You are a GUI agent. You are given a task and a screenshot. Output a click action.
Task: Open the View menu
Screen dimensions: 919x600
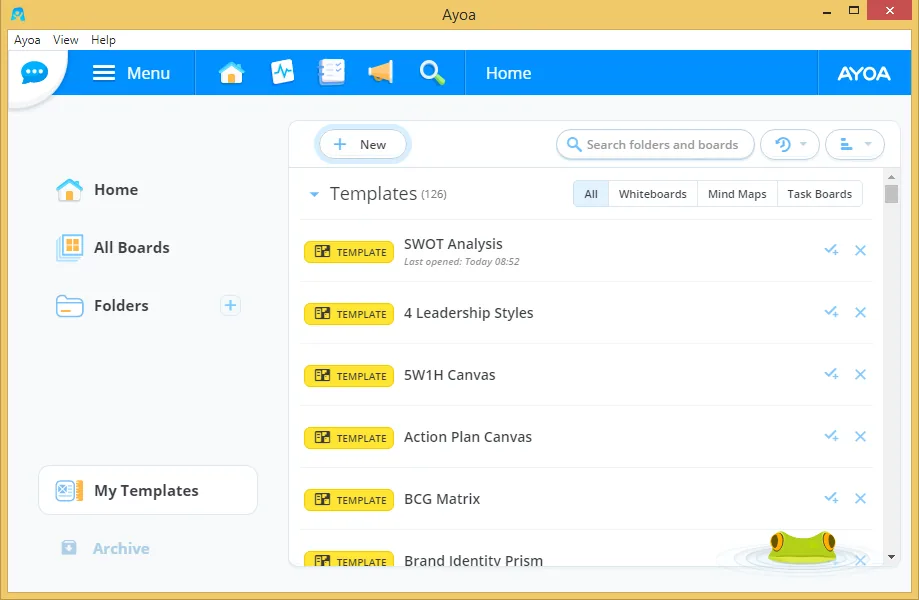[65, 40]
